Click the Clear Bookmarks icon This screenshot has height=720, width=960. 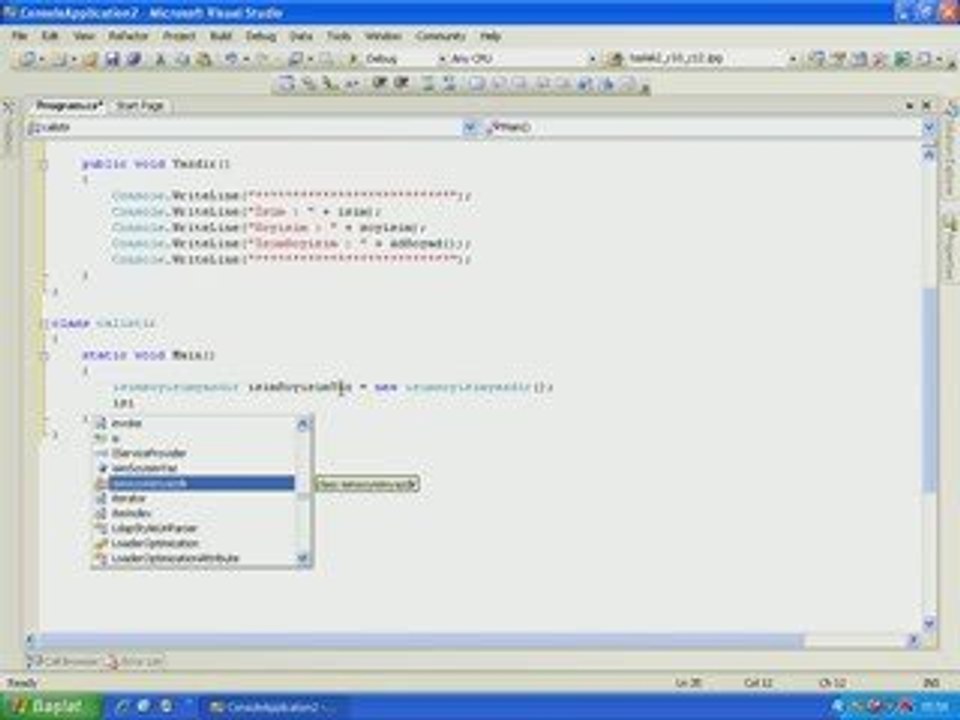[630, 83]
